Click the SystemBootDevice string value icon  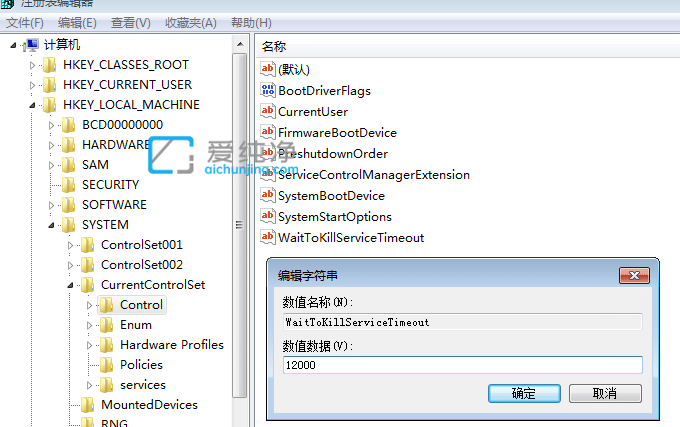[268, 196]
